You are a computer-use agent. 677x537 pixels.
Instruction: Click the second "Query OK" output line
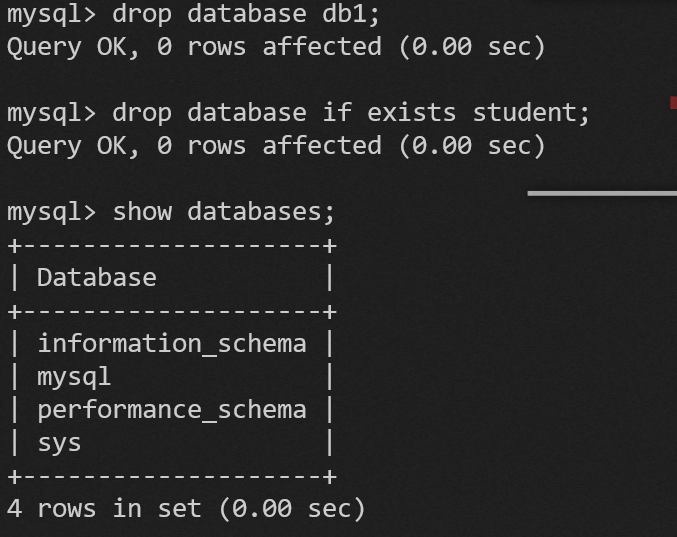click(275, 146)
